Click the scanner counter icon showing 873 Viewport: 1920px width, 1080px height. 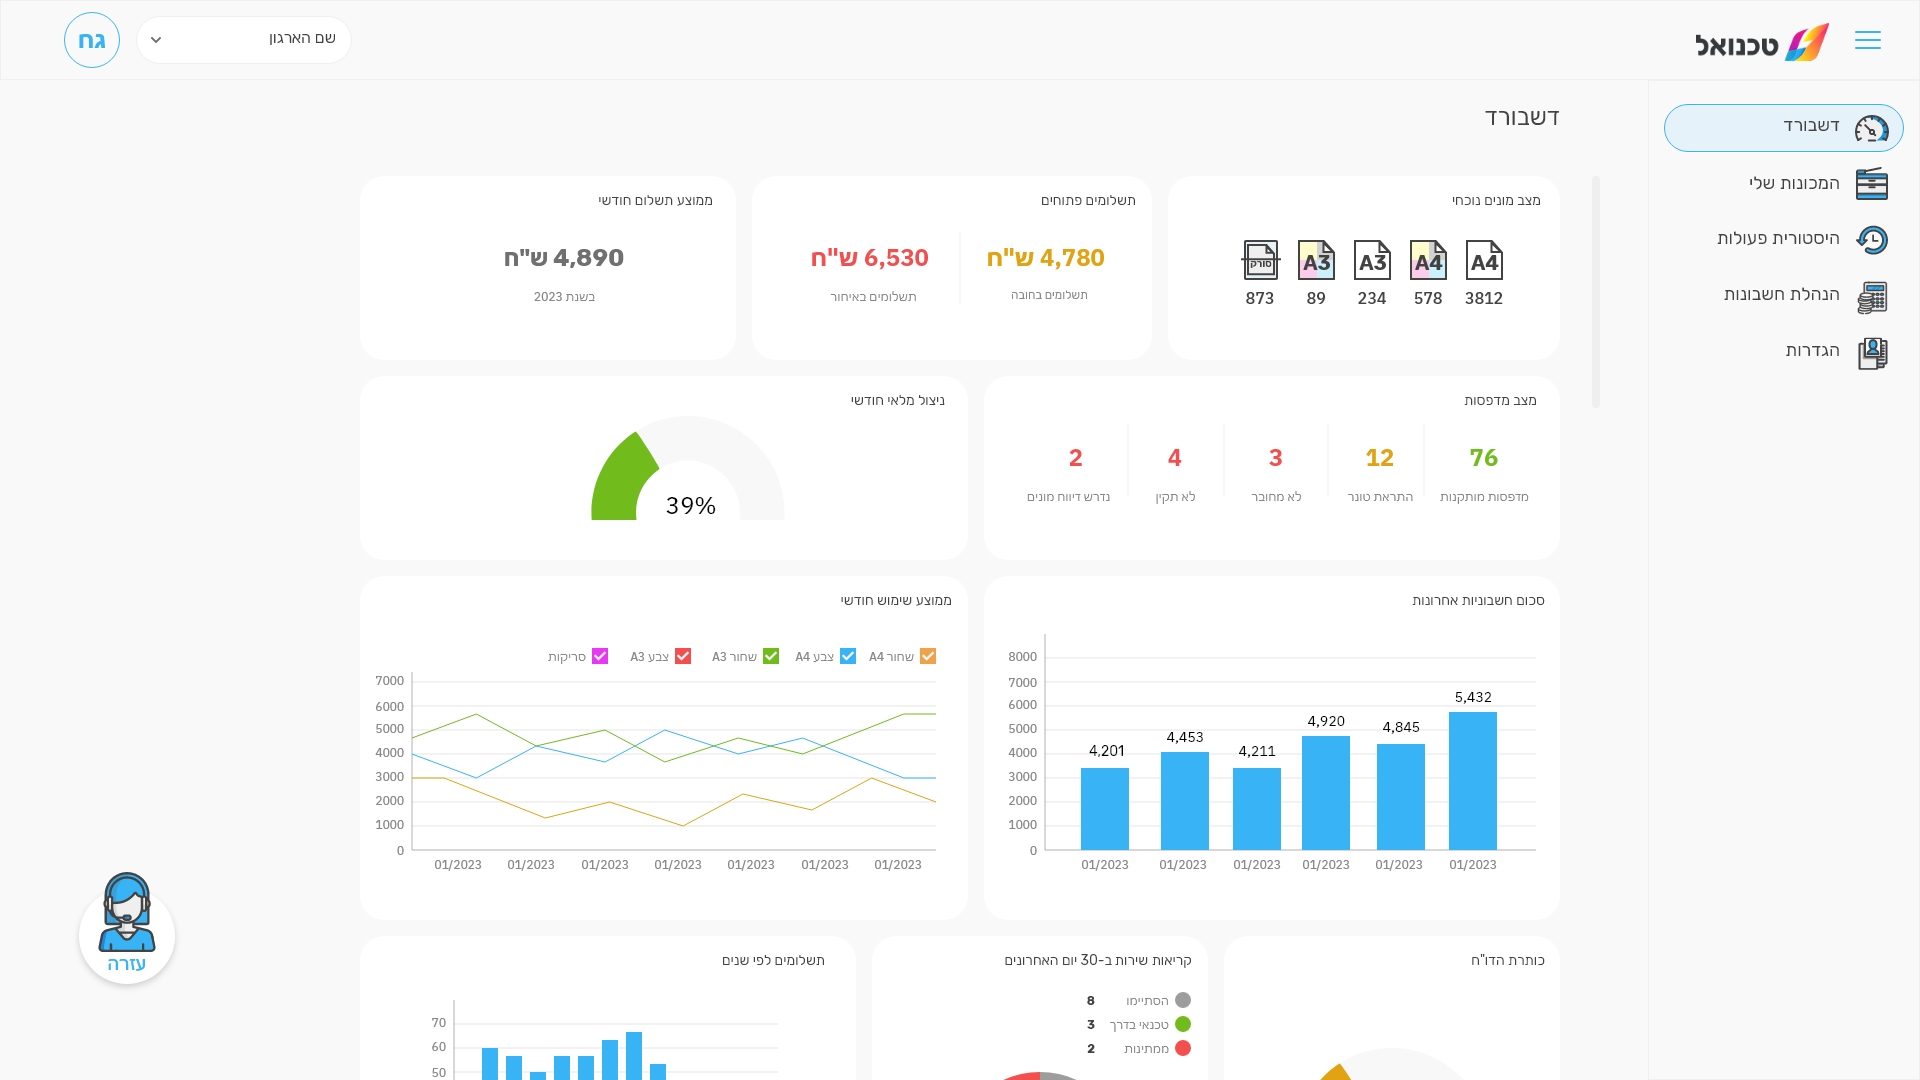tap(1260, 260)
